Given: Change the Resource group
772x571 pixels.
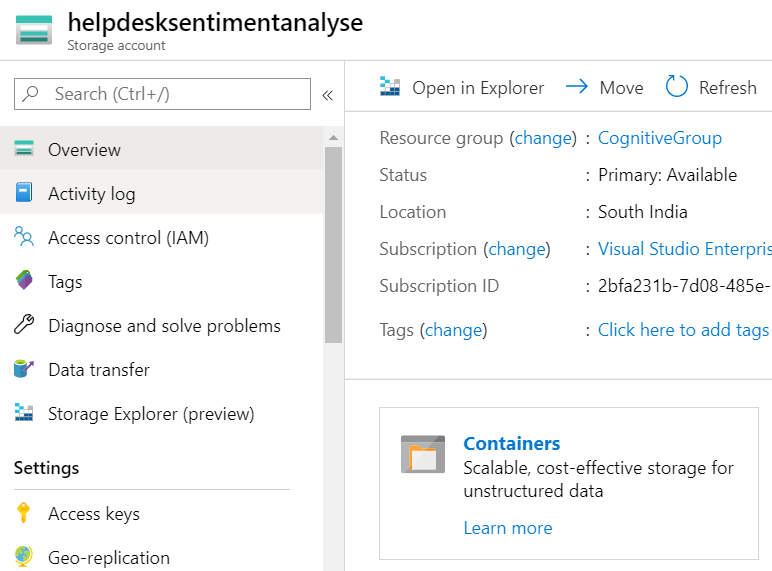Looking at the screenshot, I should click(x=543, y=138).
